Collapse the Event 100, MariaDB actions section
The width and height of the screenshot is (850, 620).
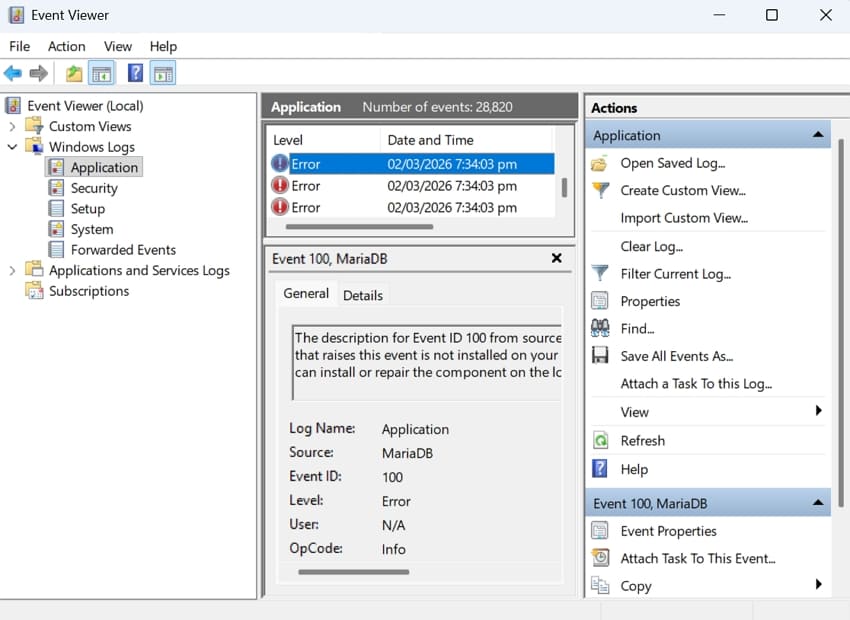(x=818, y=503)
